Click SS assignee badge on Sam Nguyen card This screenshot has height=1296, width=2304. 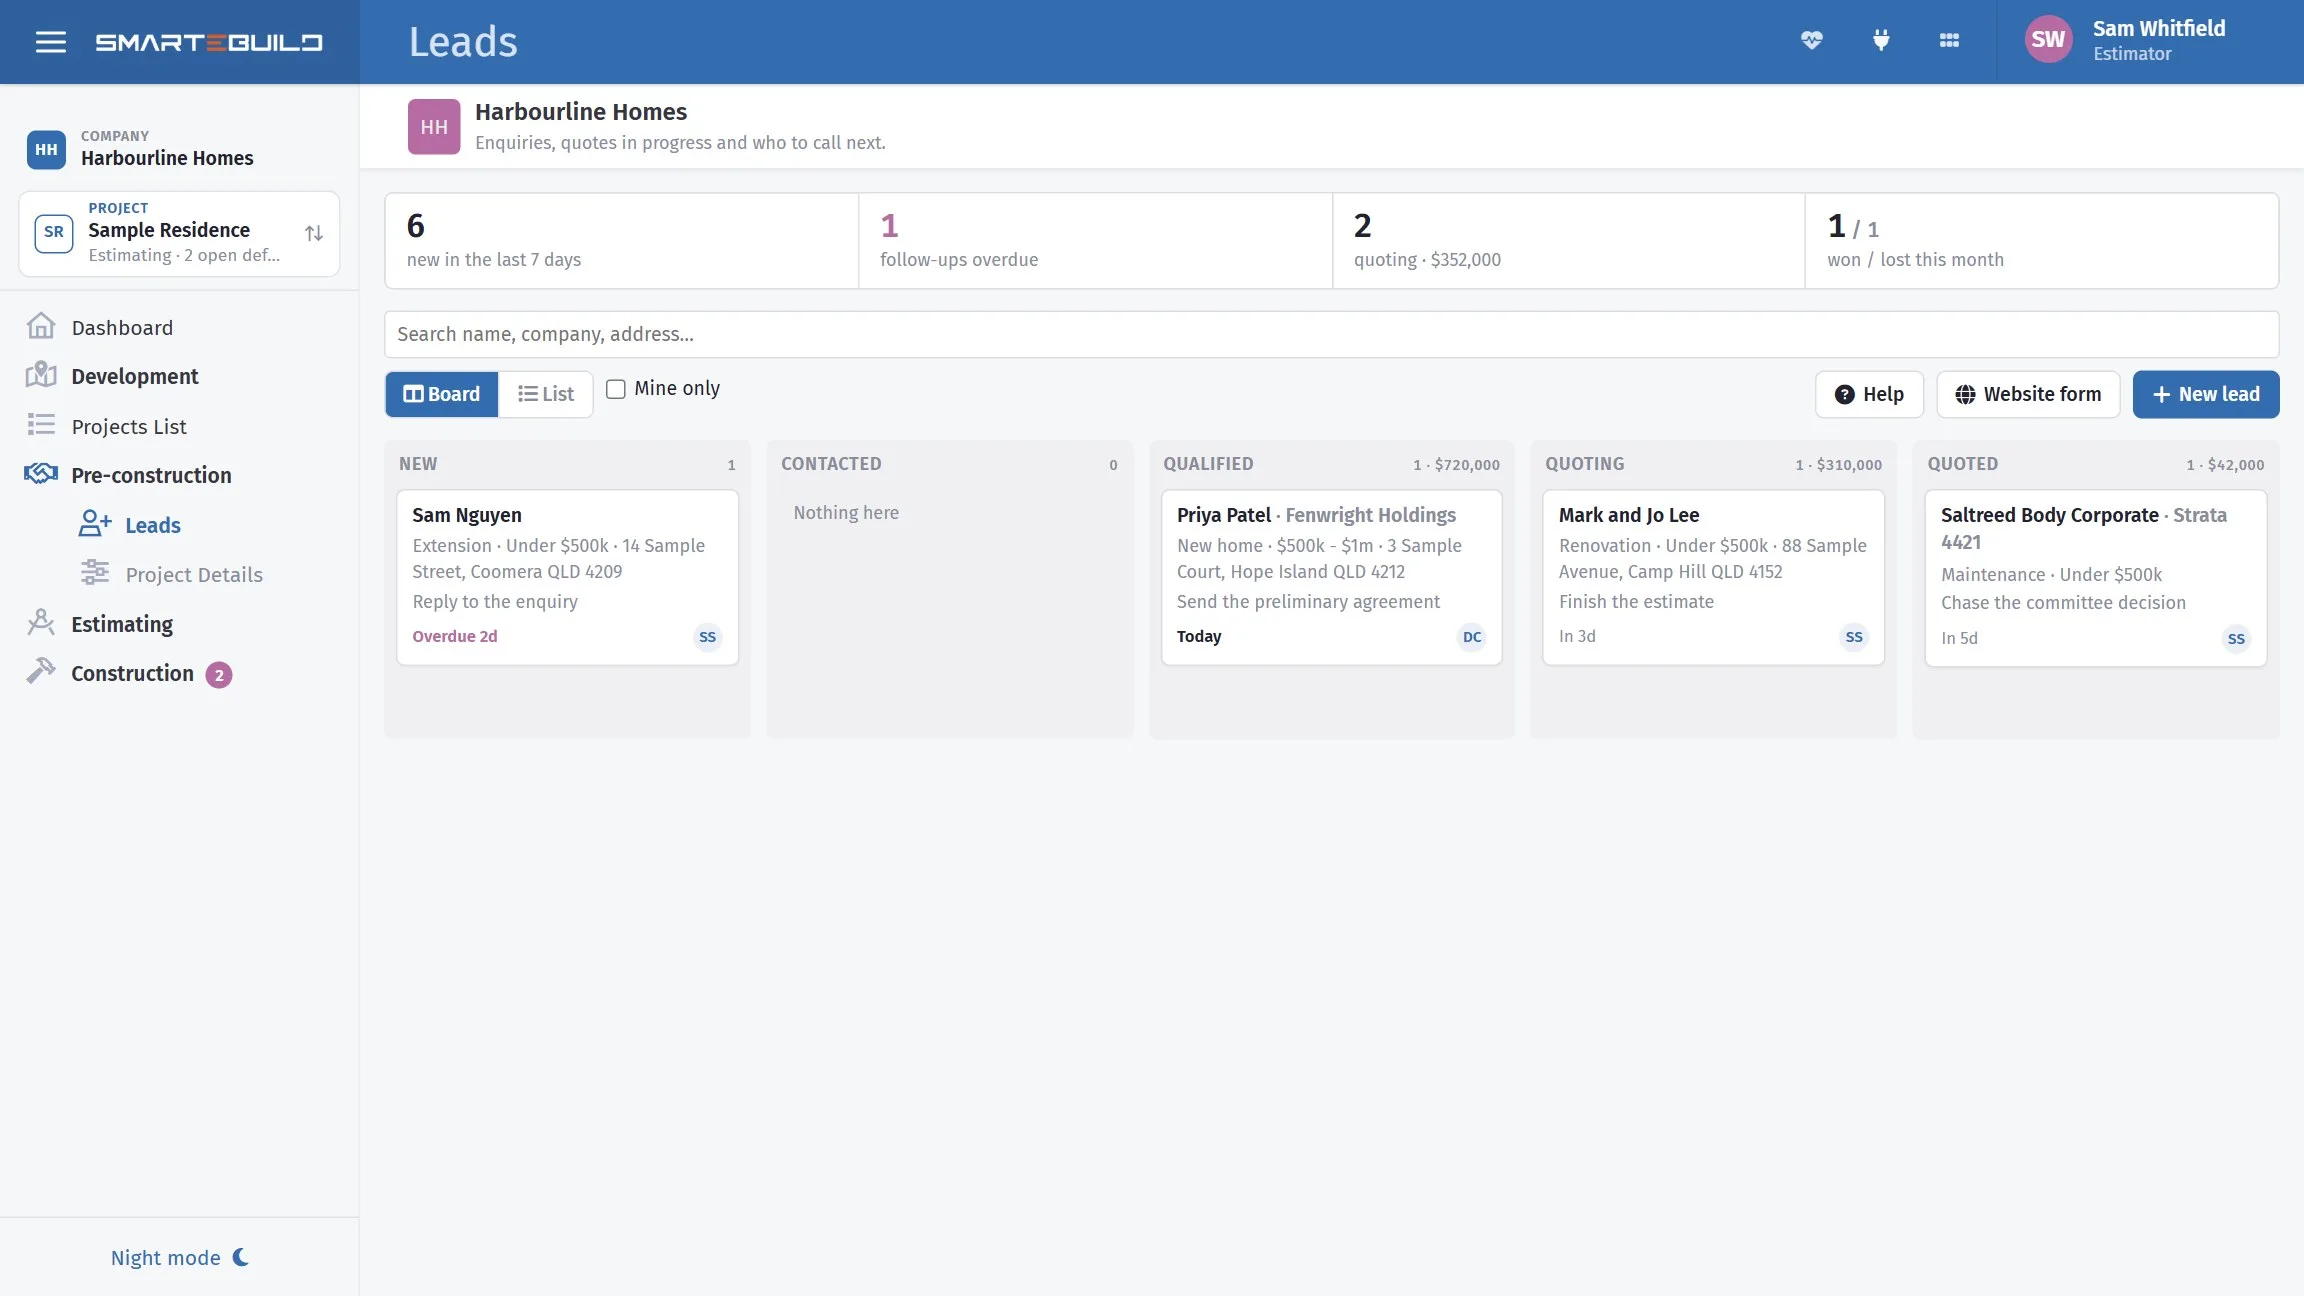point(707,637)
